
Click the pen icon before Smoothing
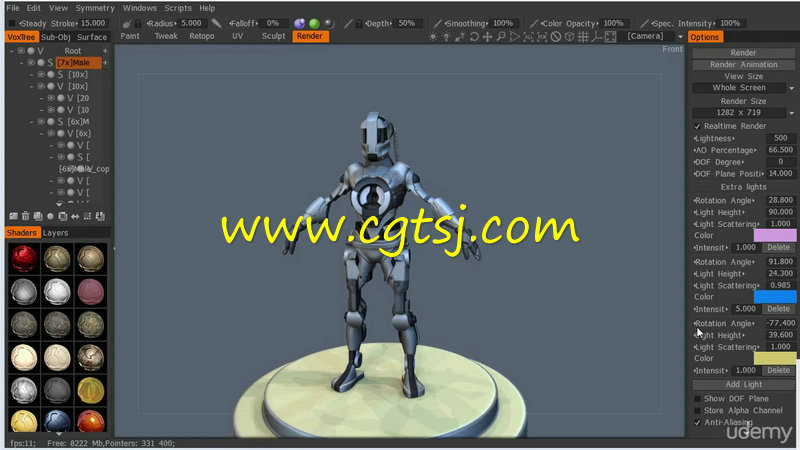click(x=437, y=23)
